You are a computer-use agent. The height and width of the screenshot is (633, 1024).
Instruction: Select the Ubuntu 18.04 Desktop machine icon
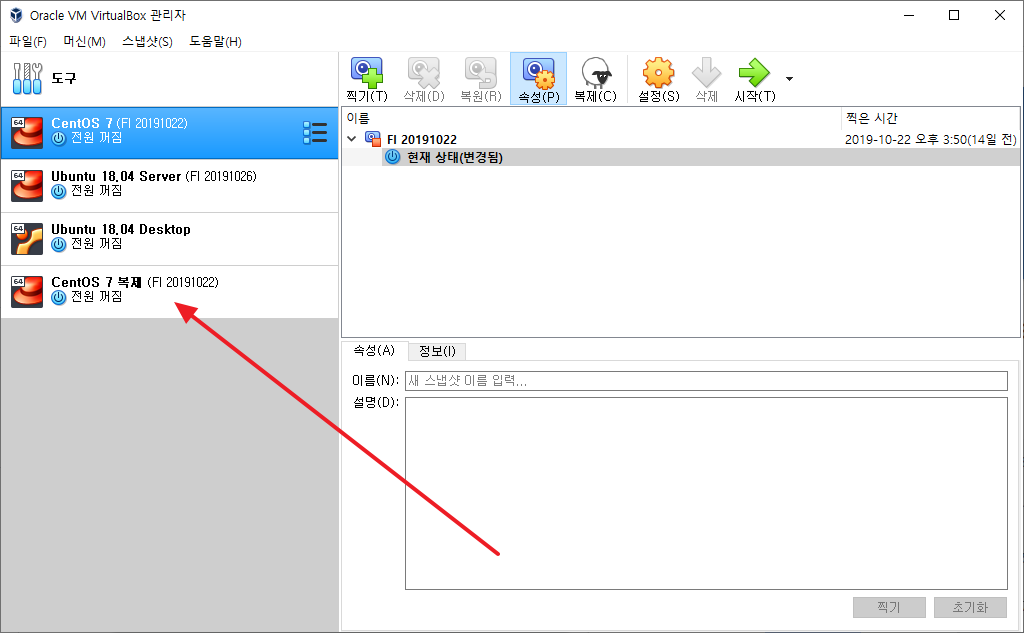(27, 238)
